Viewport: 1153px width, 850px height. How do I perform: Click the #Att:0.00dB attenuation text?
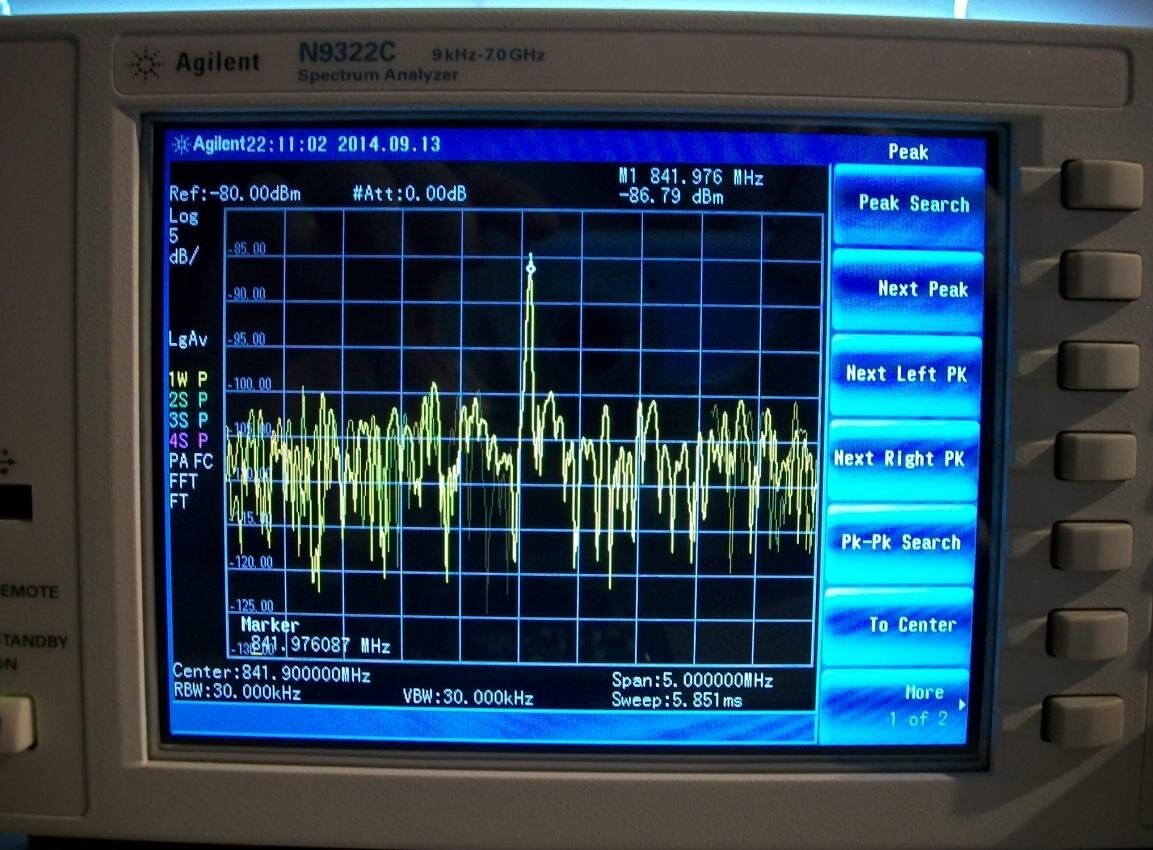click(x=409, y=193)
